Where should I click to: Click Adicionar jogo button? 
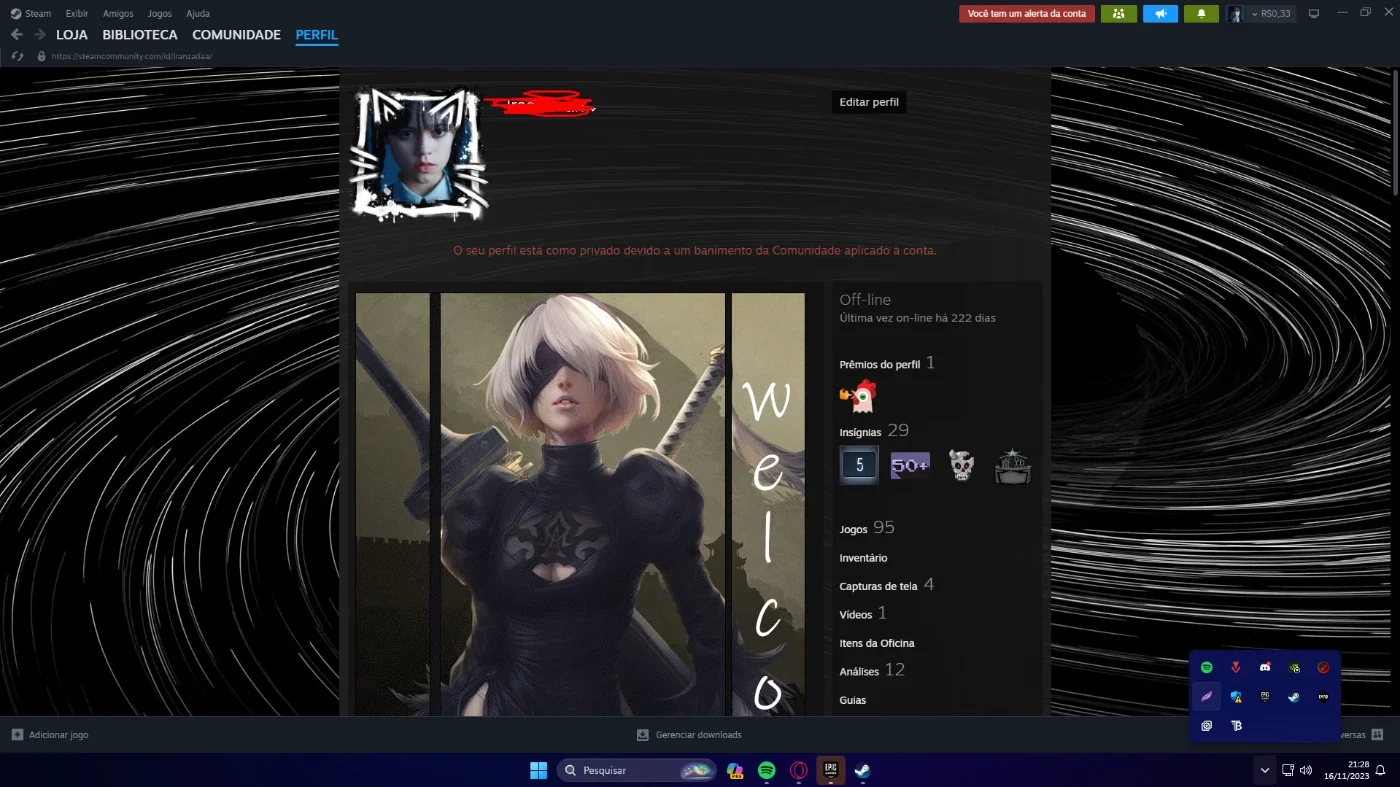click(x=50, y=735)
